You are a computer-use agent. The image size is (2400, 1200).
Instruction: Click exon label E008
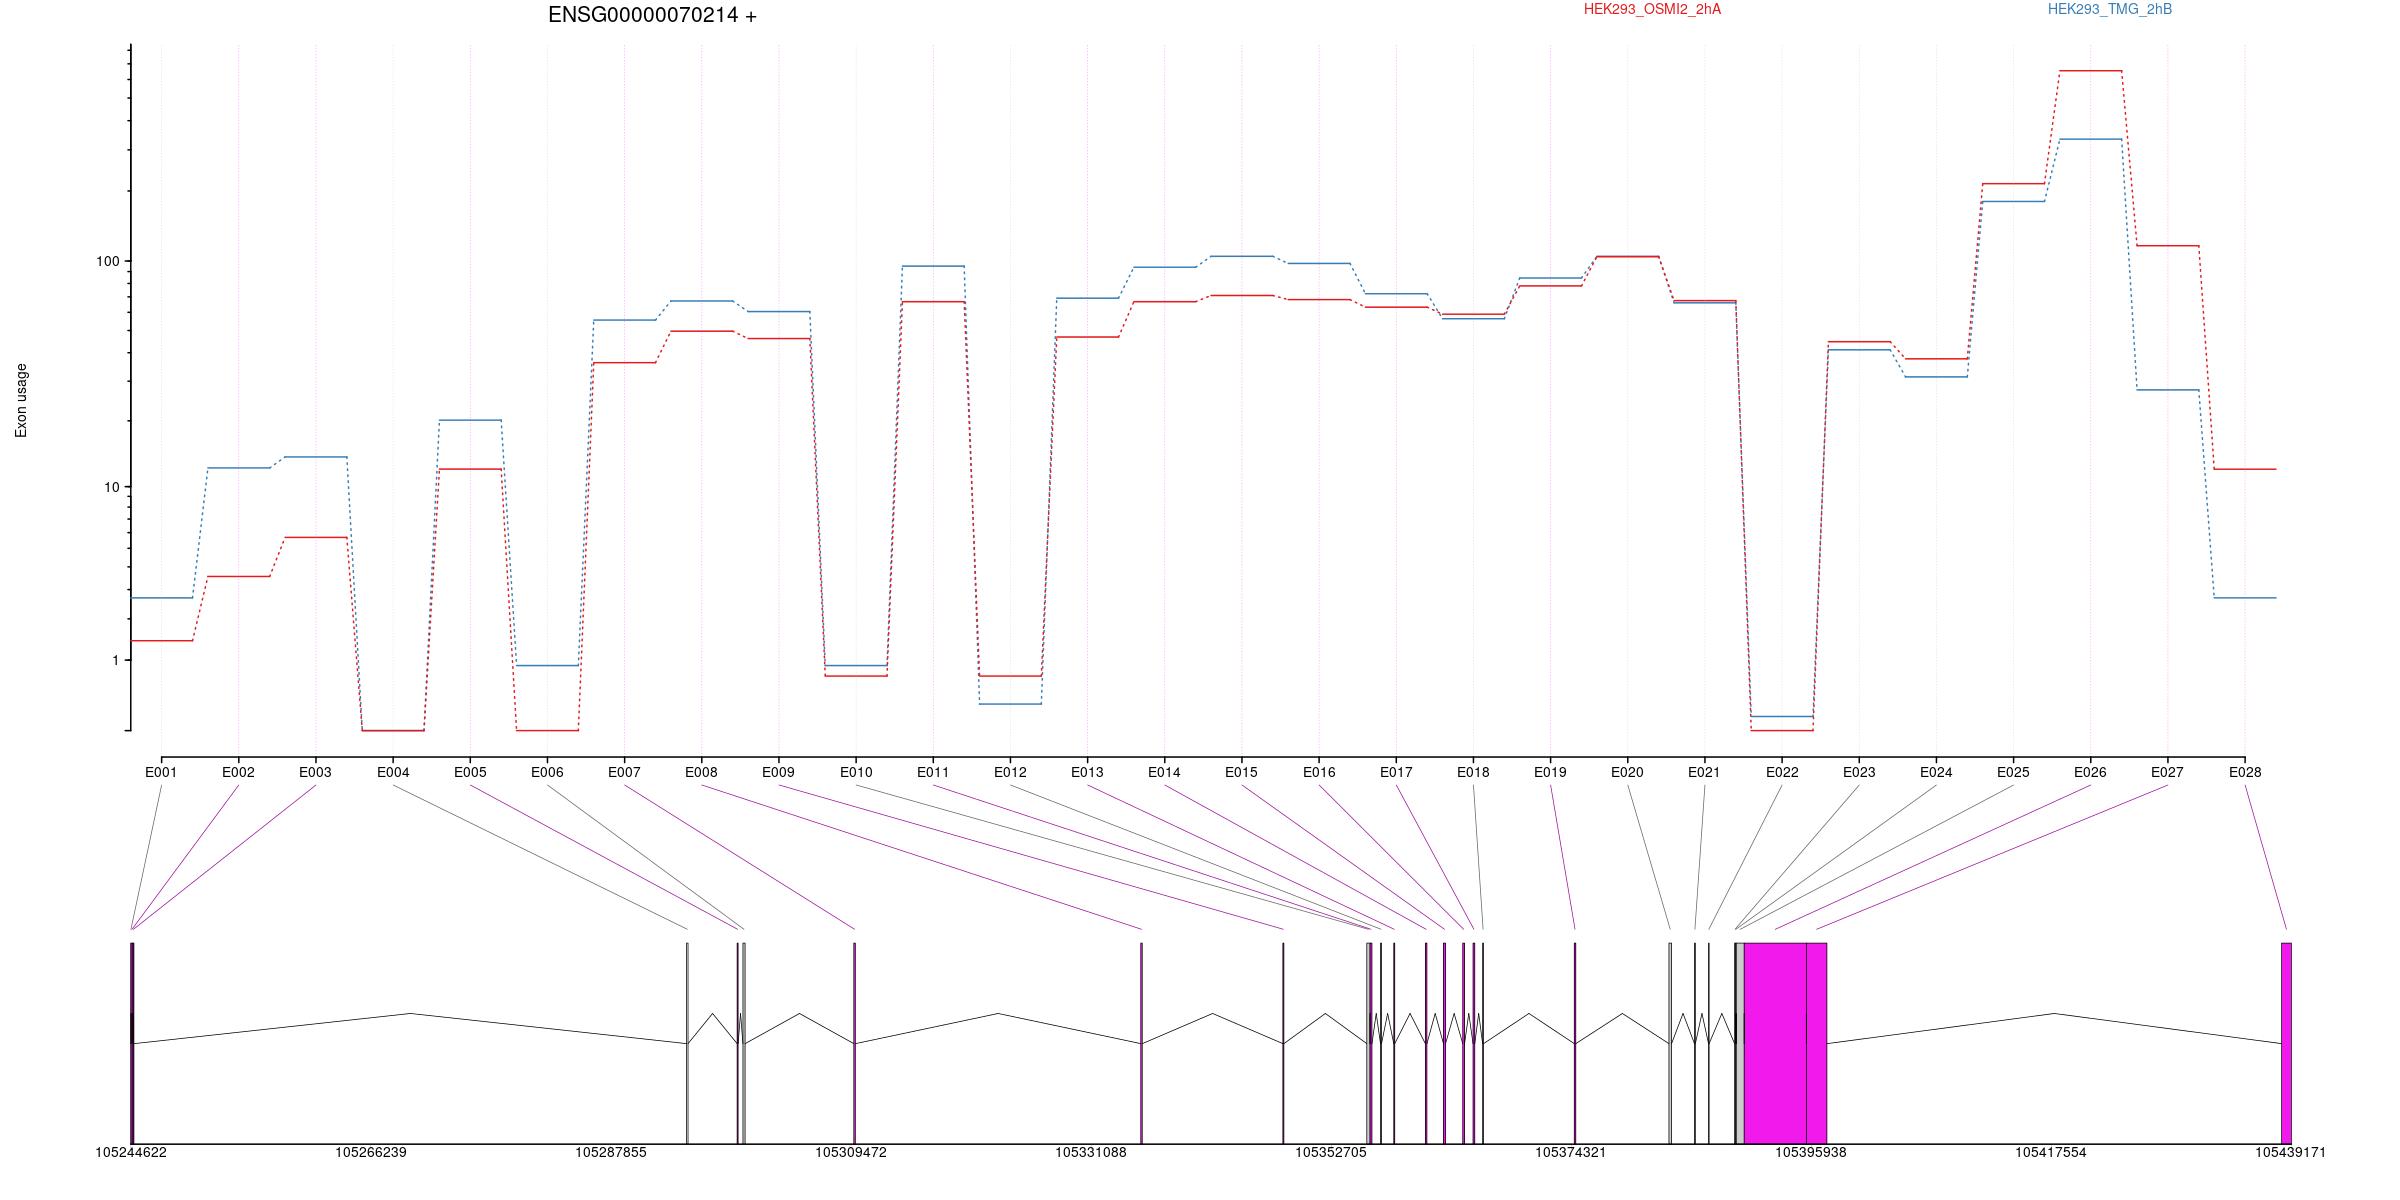tap(701, 772)
